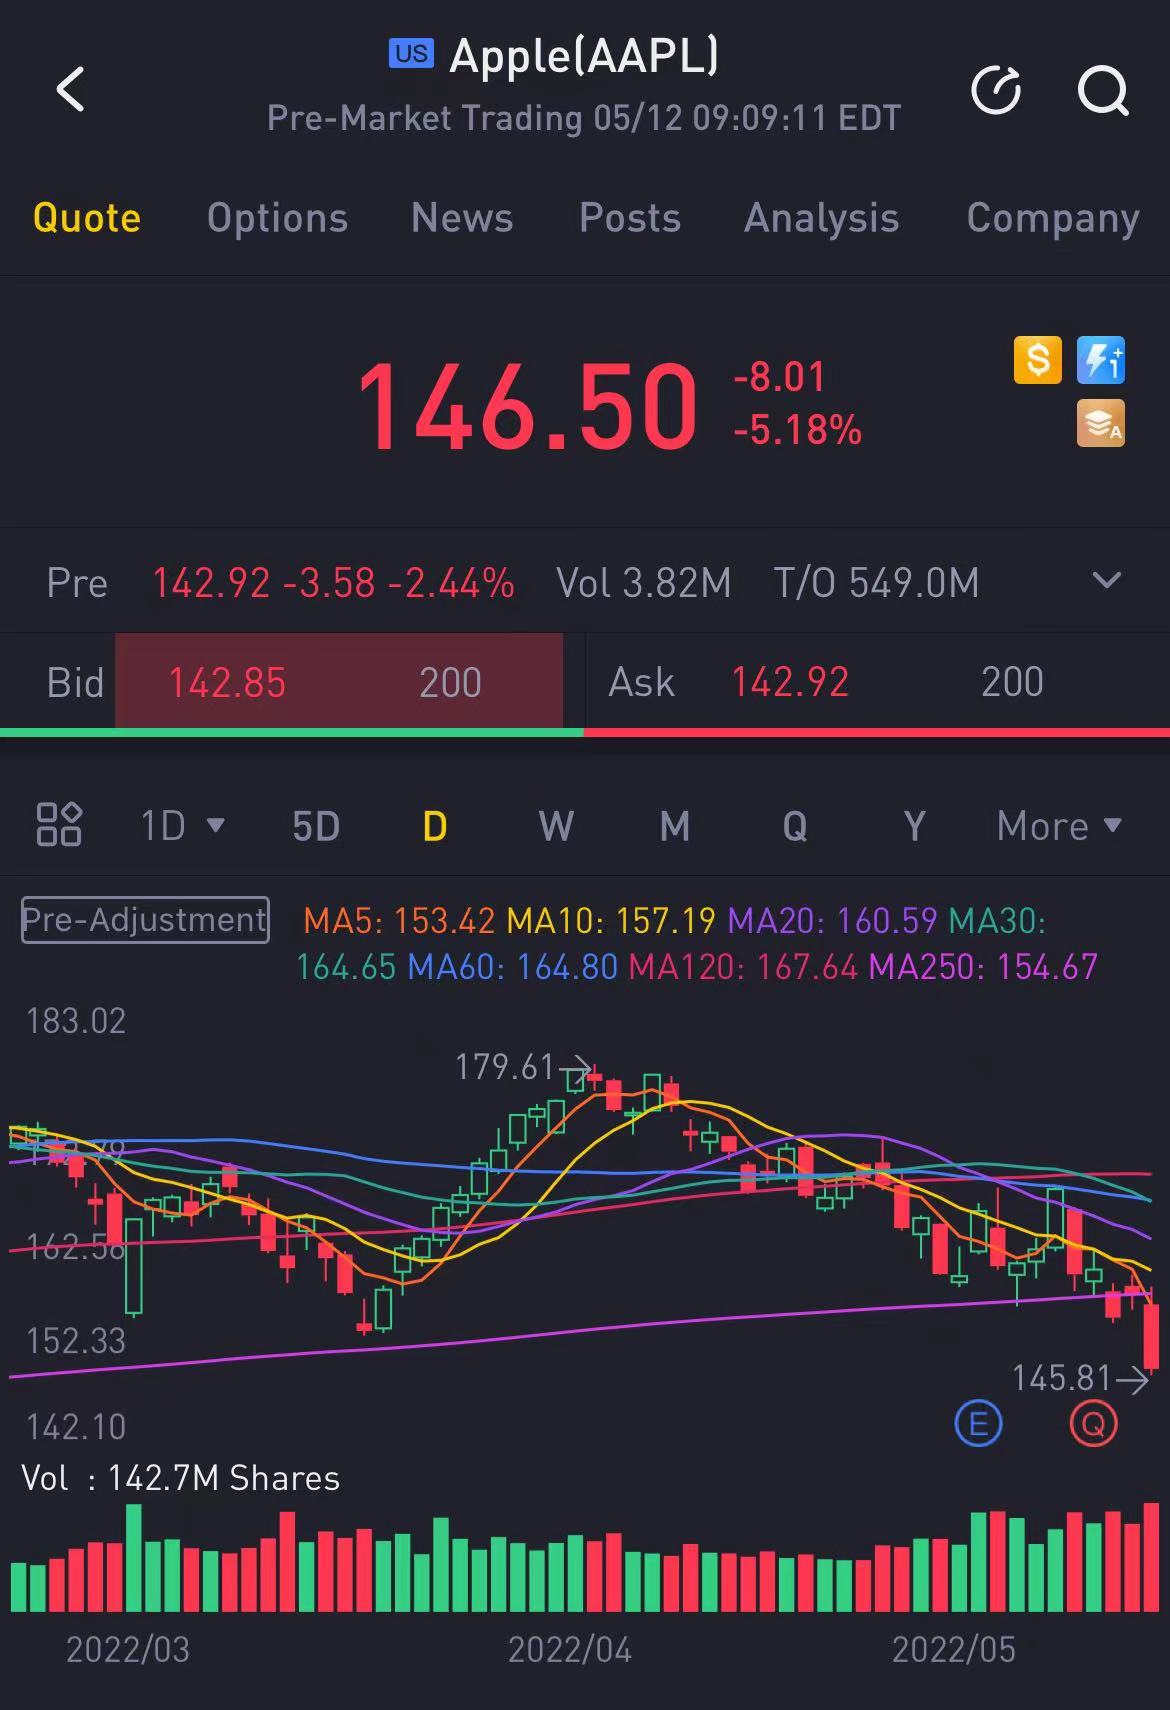Open the Analysis tab
This screenshot has width=1170, height=1710.
pos(821,218)
